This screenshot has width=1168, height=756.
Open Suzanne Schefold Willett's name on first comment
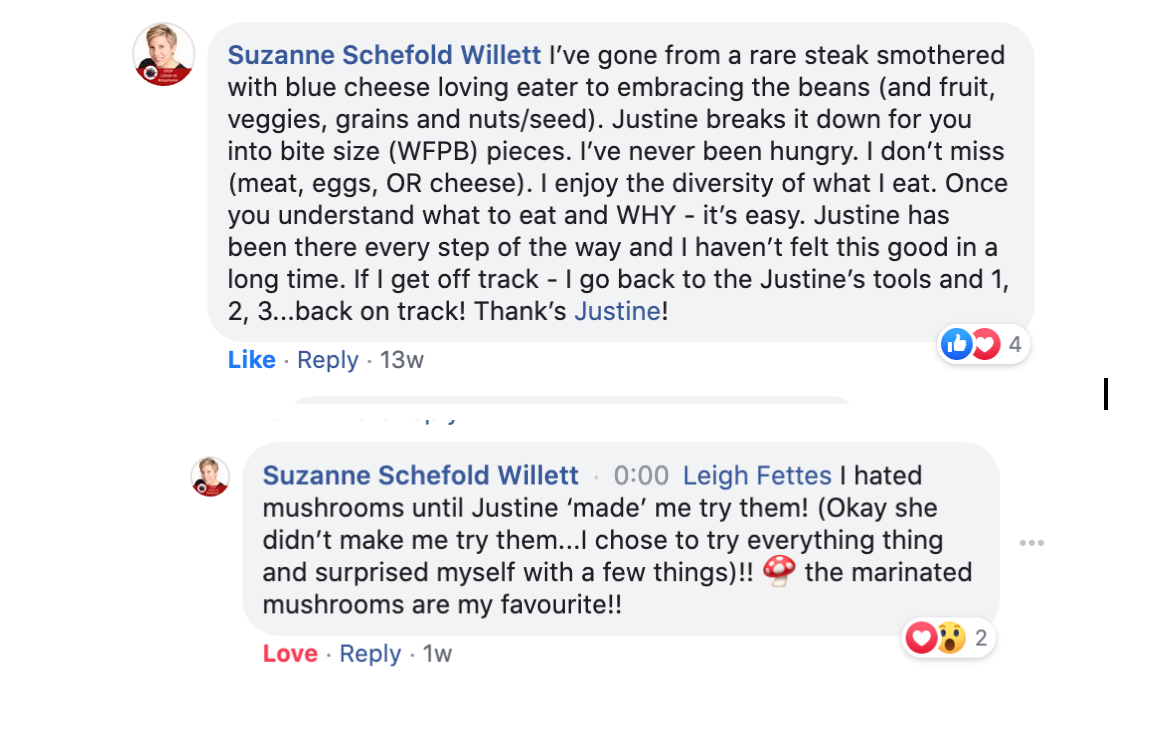pyautogui.click(x=384, y=55)
